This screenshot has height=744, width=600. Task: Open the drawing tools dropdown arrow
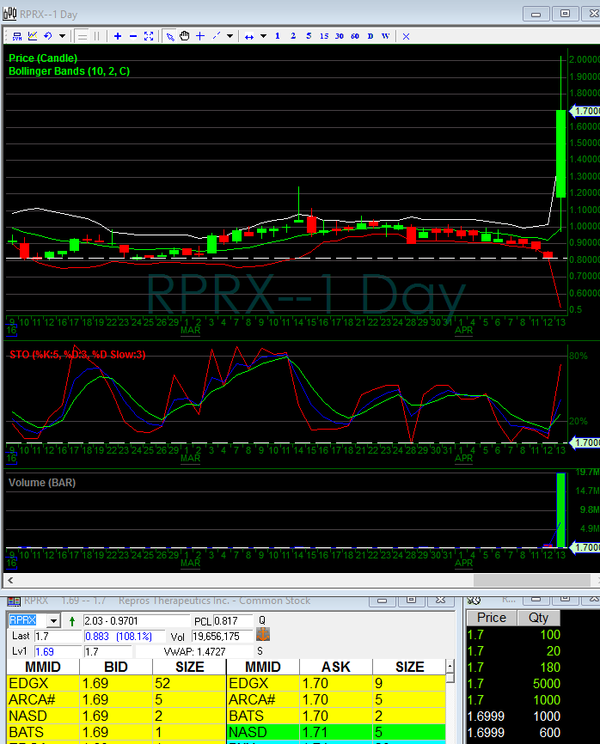tap(229, 36)
